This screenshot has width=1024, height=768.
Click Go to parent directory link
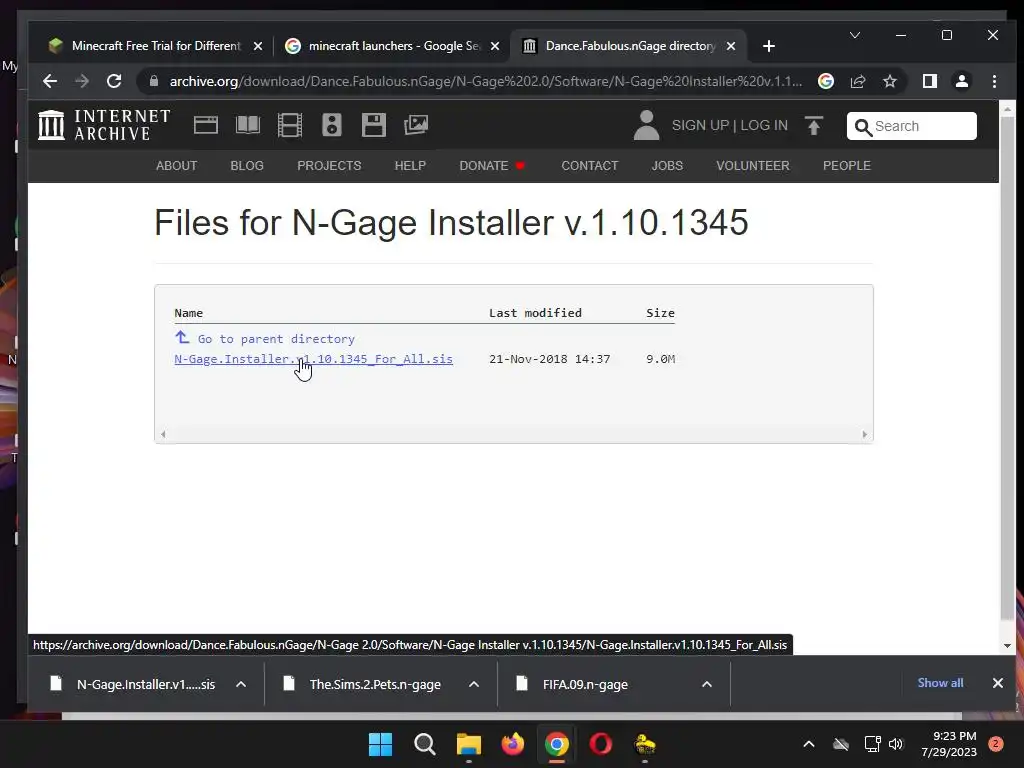[x=276, y=339]
